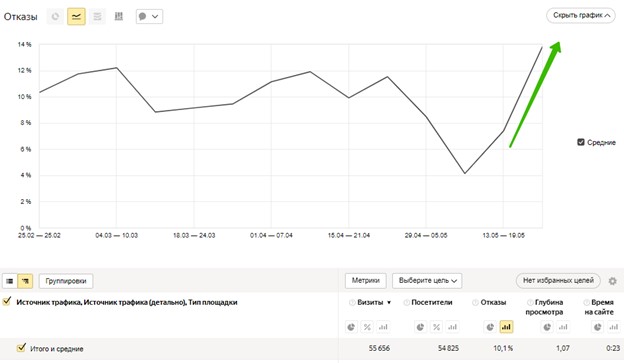Toggle the Источник трафика header checkbox
624x363 pixels.
click(7, 301)
